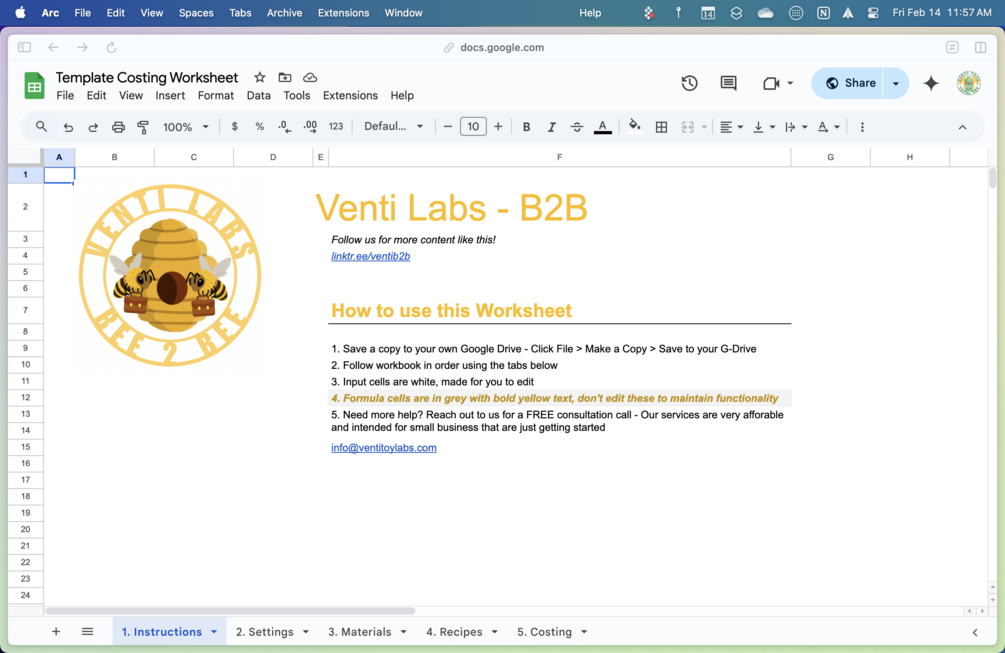Open the Share options dropdown arrow

(x=895, y=83)
